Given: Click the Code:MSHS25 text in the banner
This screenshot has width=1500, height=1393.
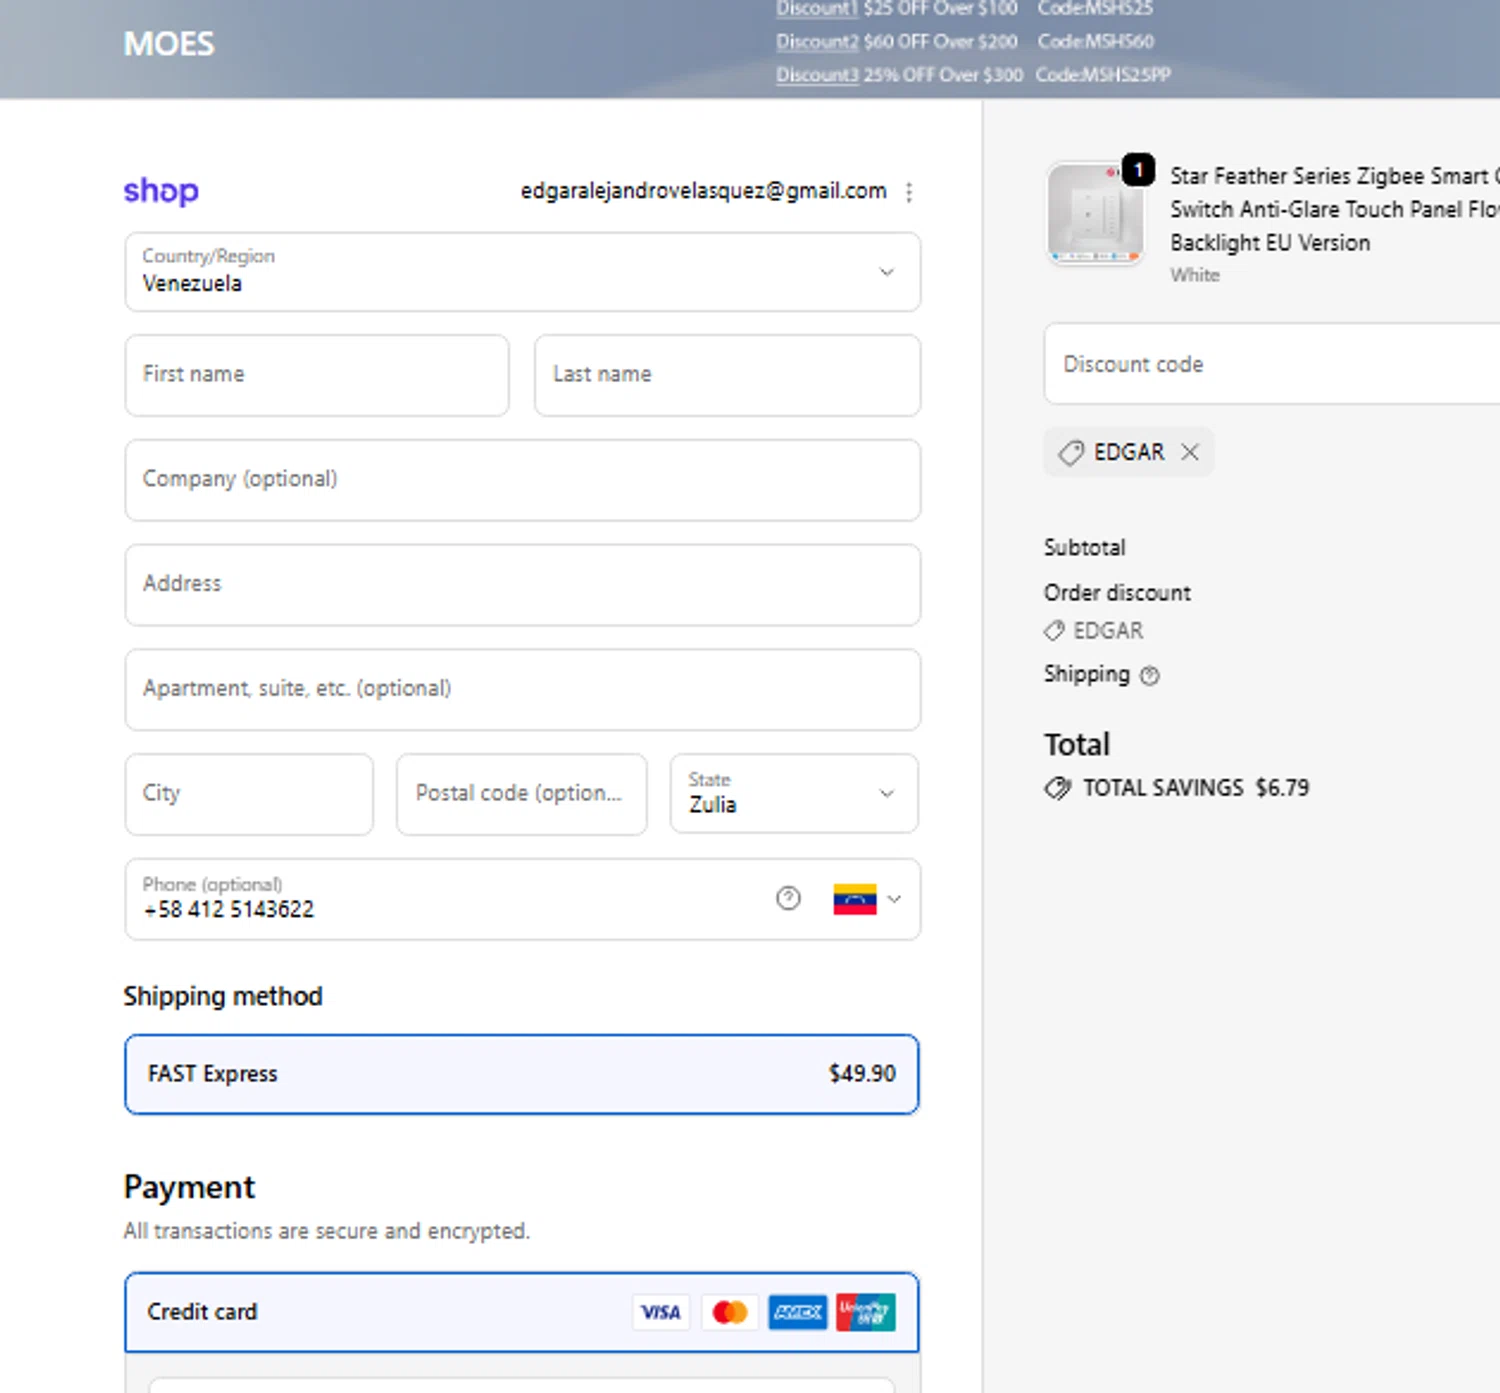Looking at the screenshot, I should 1095,9.
